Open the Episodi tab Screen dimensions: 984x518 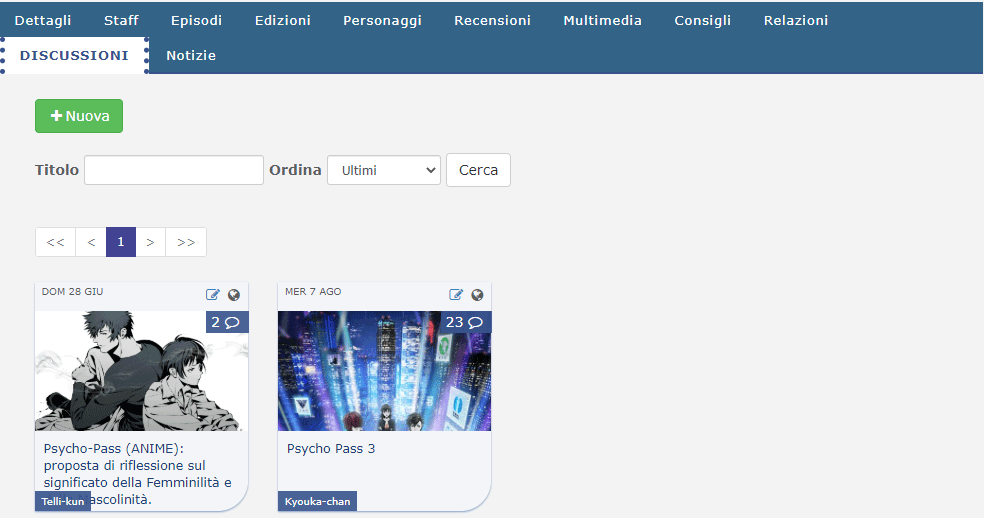click(196, 20)
